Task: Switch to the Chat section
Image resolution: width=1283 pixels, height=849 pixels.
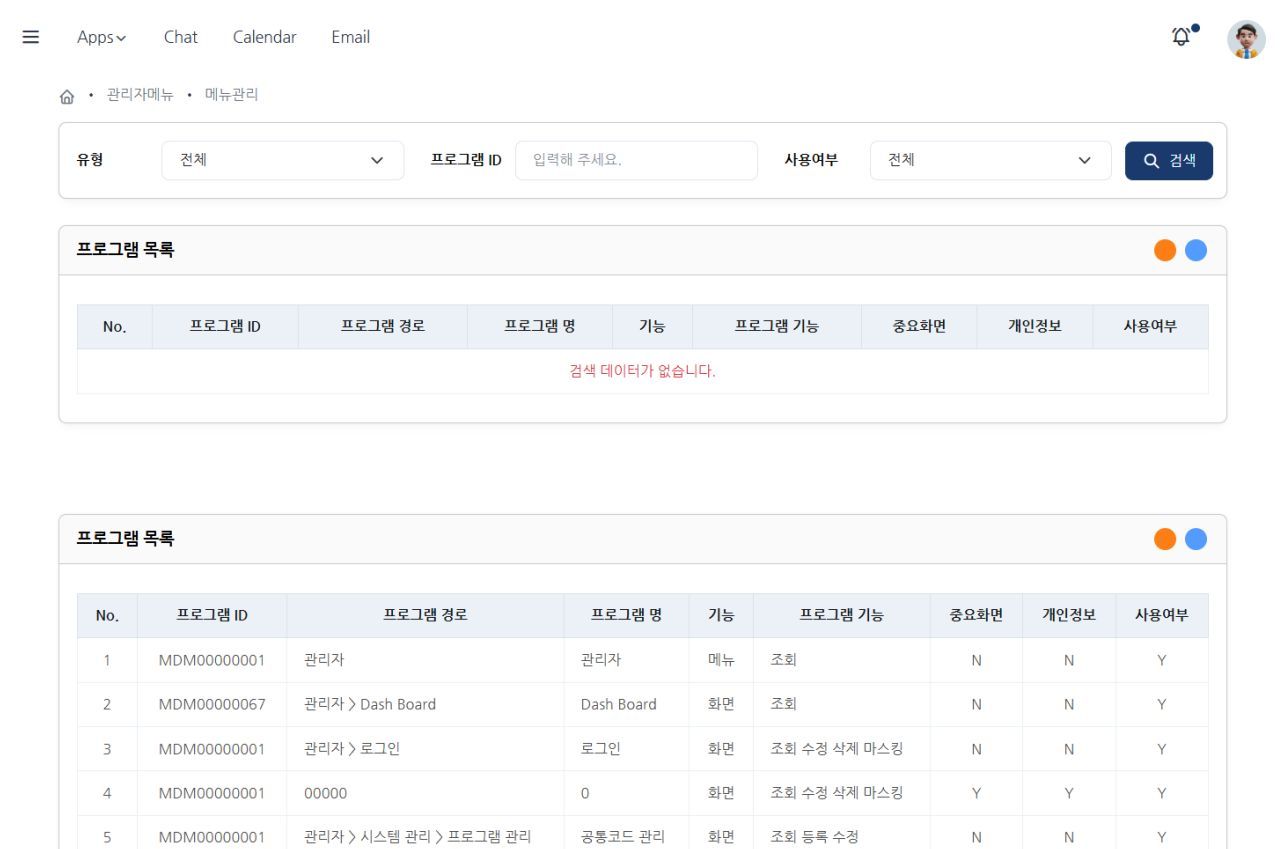Action: coord(180,36)
